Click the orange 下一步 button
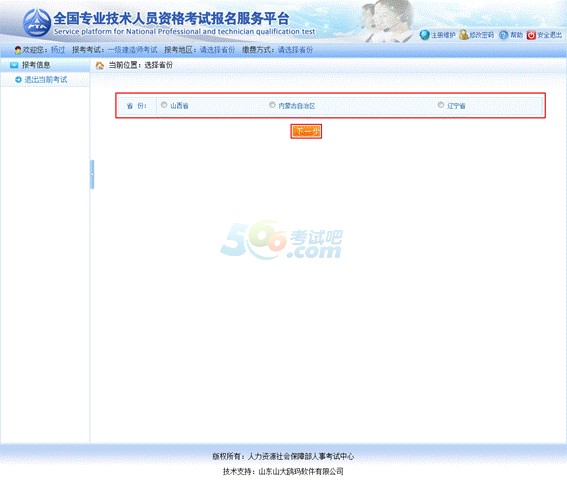 pyautogui.click(x=306, y=131)
